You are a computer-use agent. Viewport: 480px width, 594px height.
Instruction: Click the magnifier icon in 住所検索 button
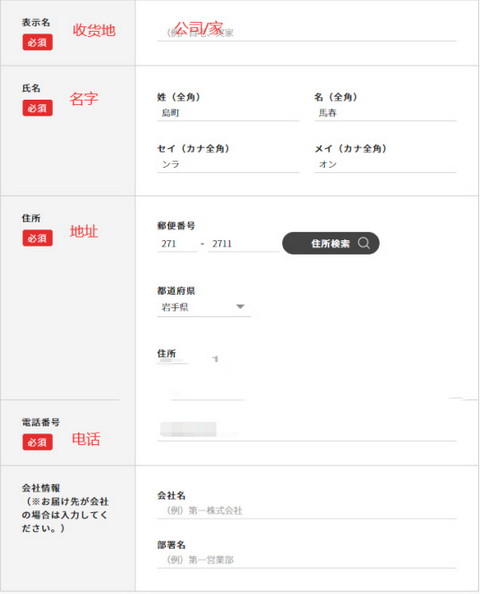(363, 243)
